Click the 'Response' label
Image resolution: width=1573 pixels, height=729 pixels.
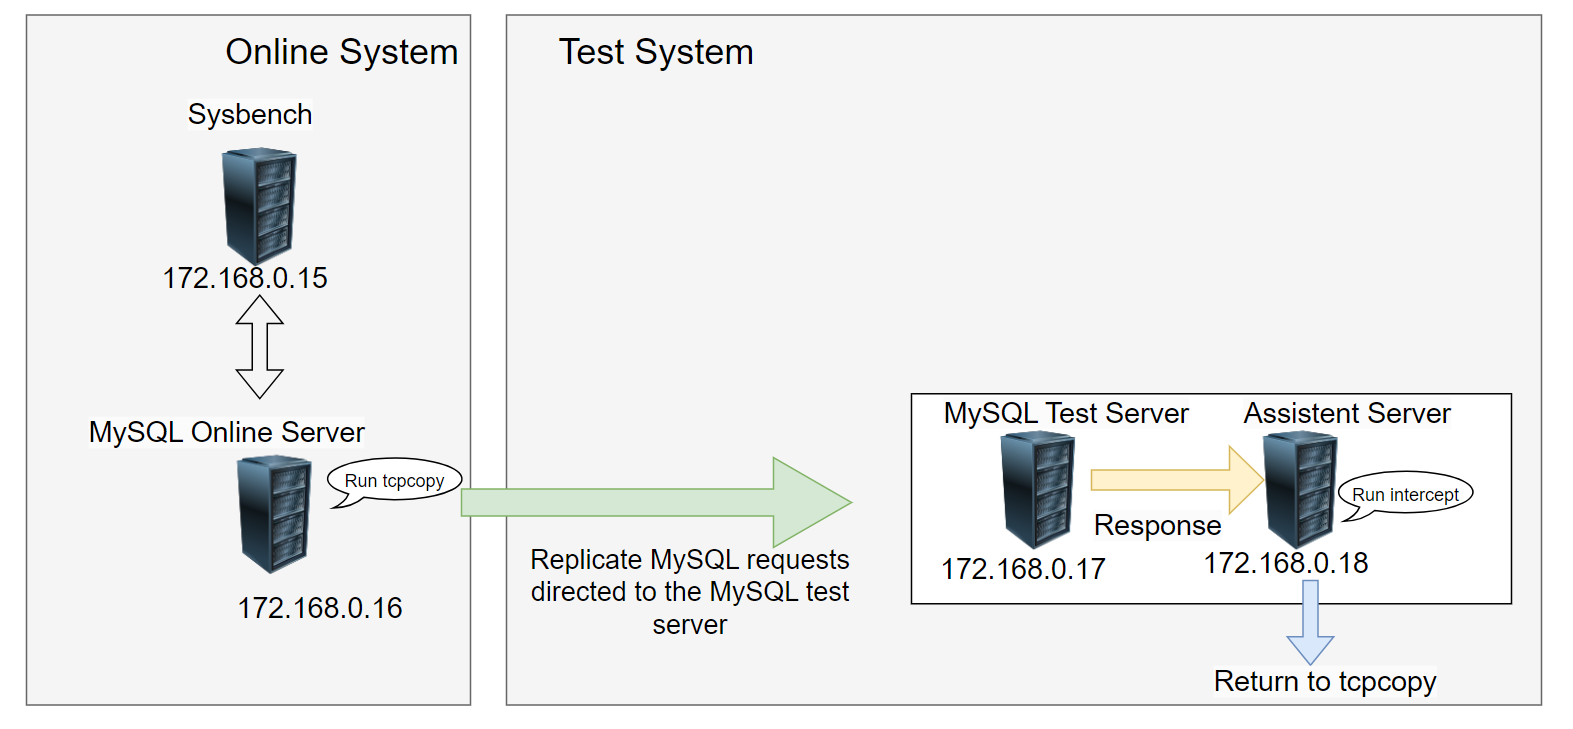point(1158,526)
